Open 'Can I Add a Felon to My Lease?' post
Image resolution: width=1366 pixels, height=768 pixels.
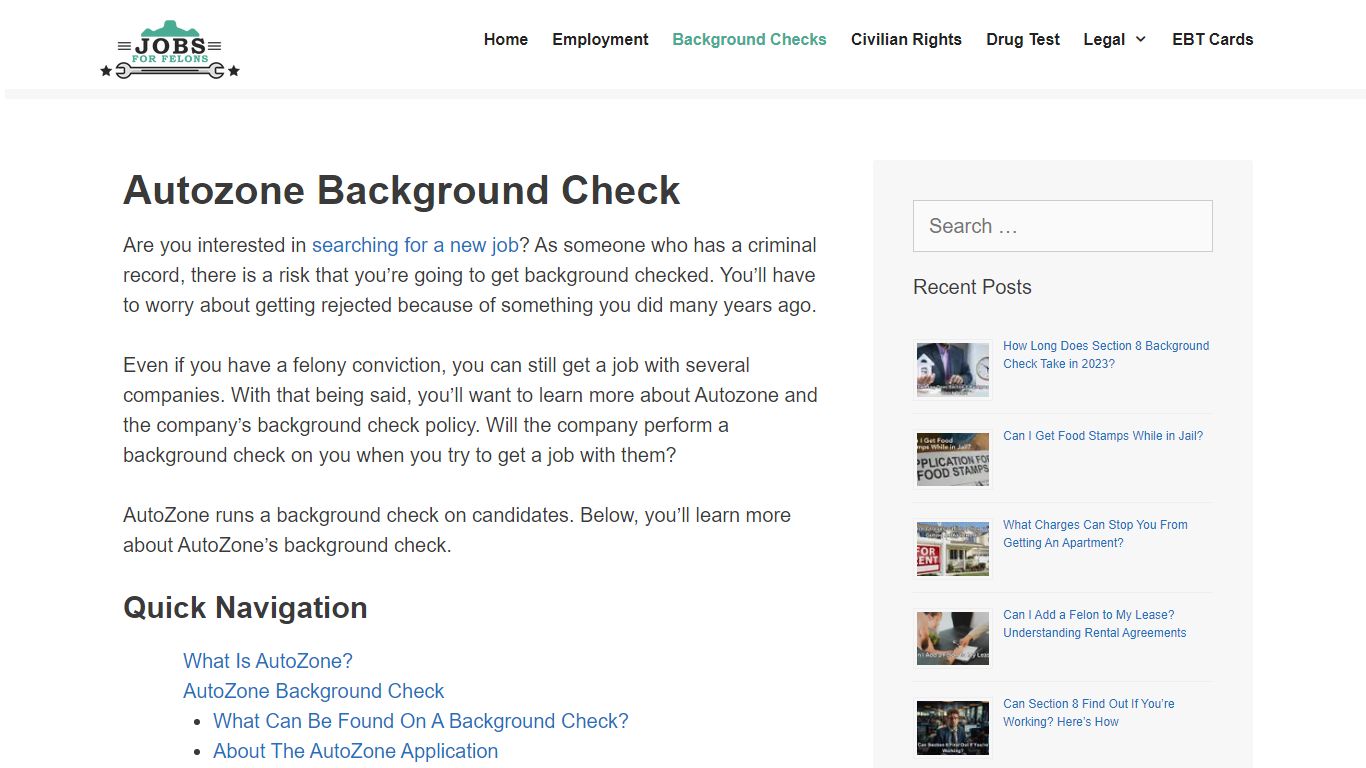pos(1094,624)
